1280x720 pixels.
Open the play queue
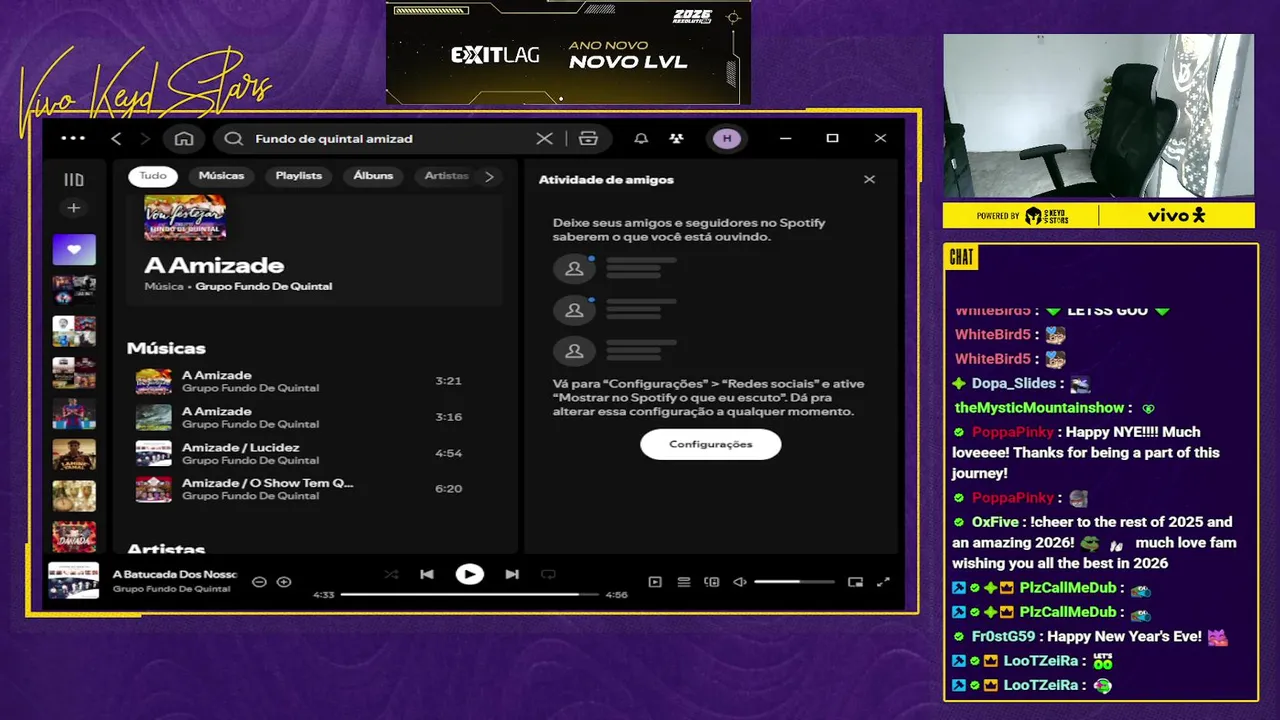pyautogui.click(x=684, y=582)
